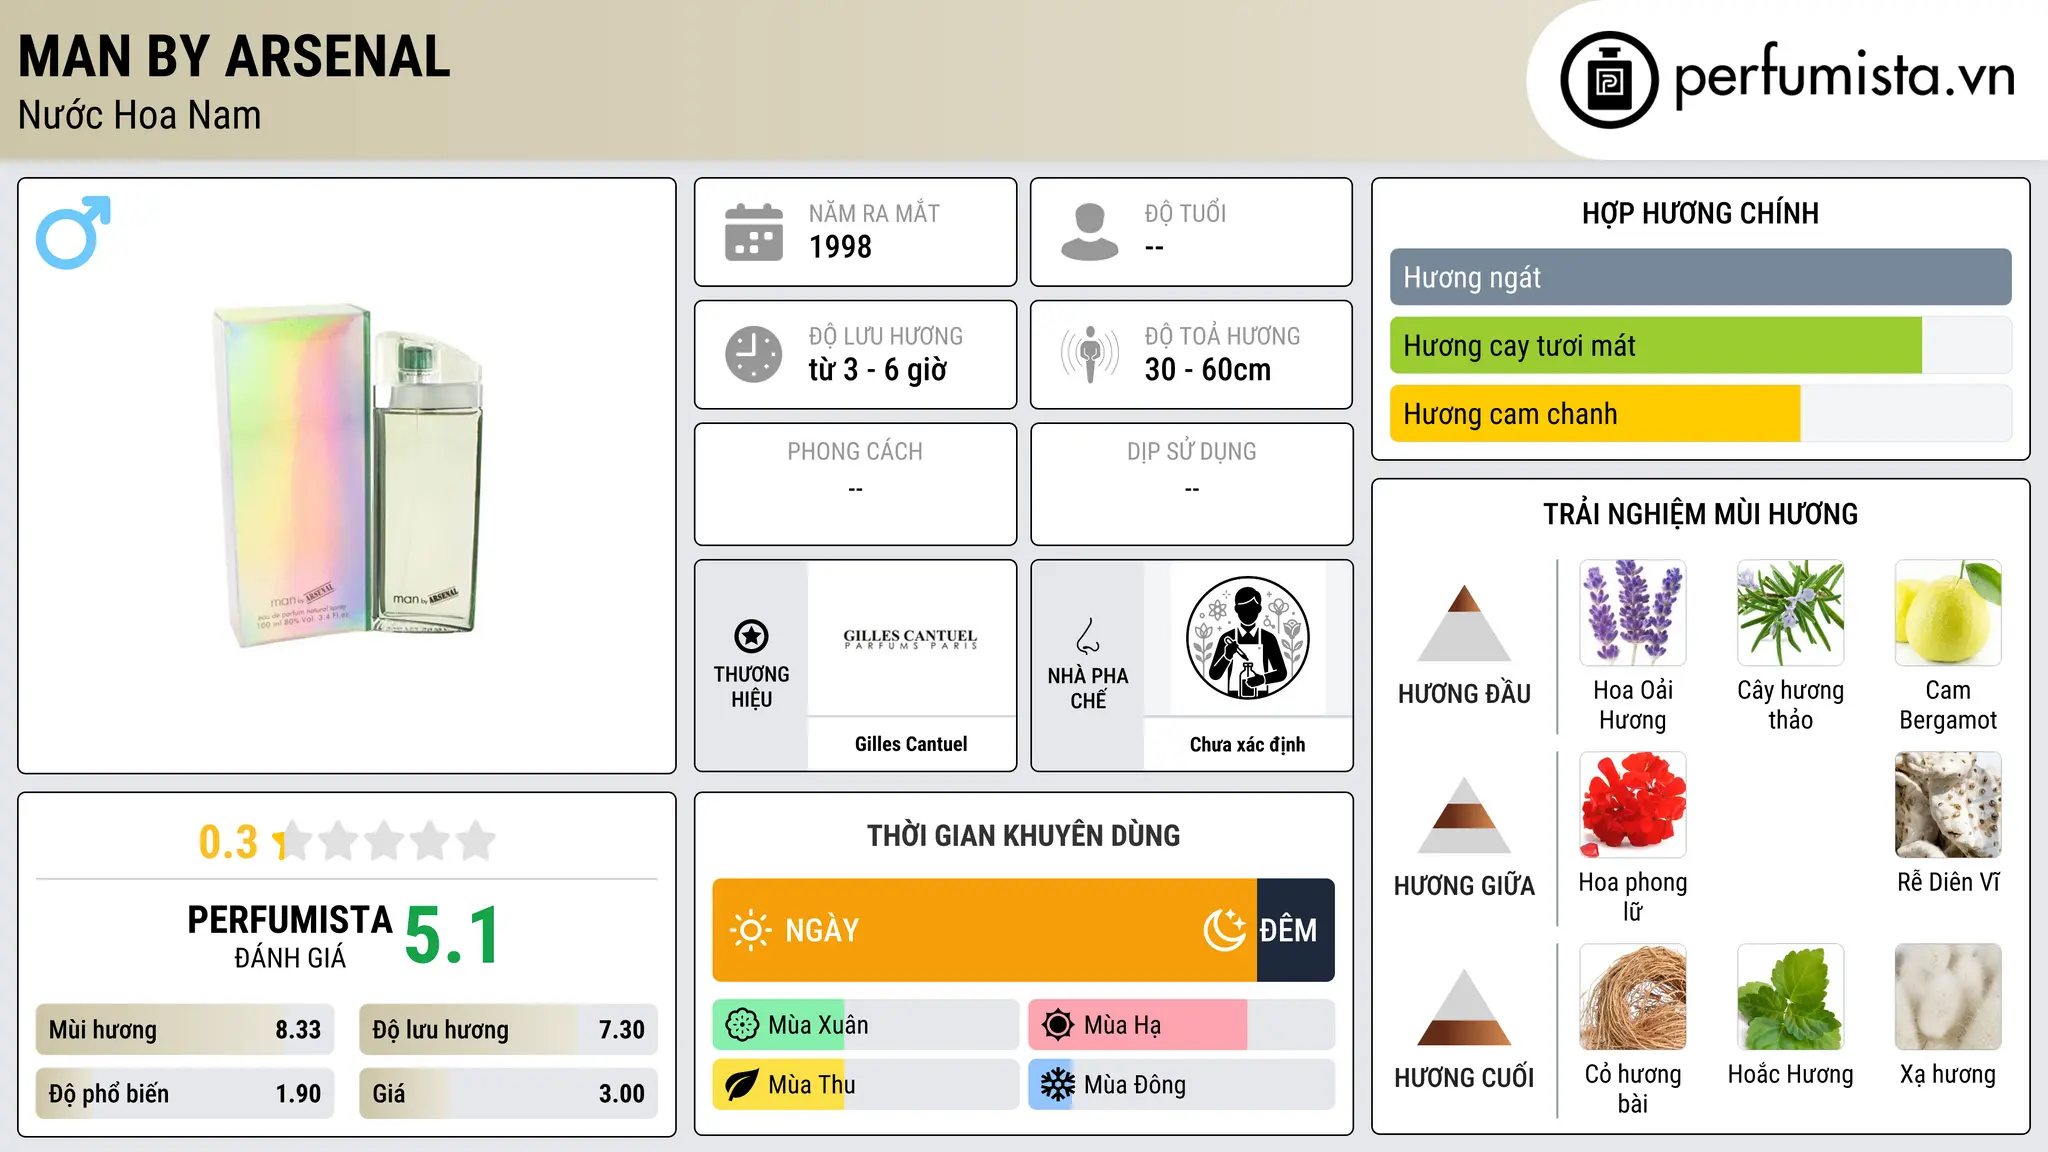
Task: Open the Cỏ hương bài vetiver image
Action: tap(1633, 997)
